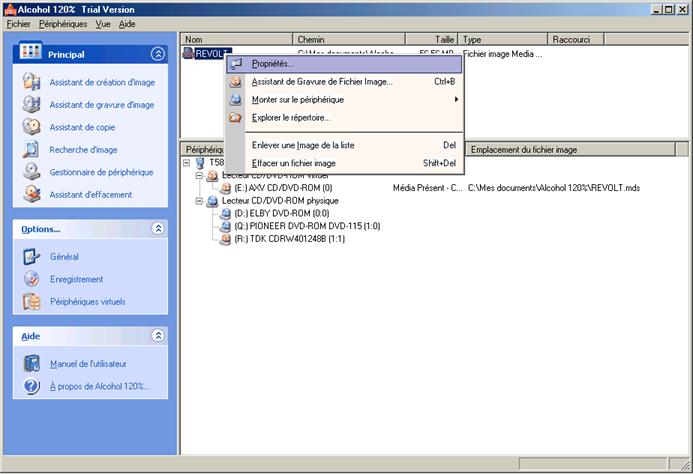Collapse the T58 computer tree node
693x474 pixels.
tap(187, 163)
